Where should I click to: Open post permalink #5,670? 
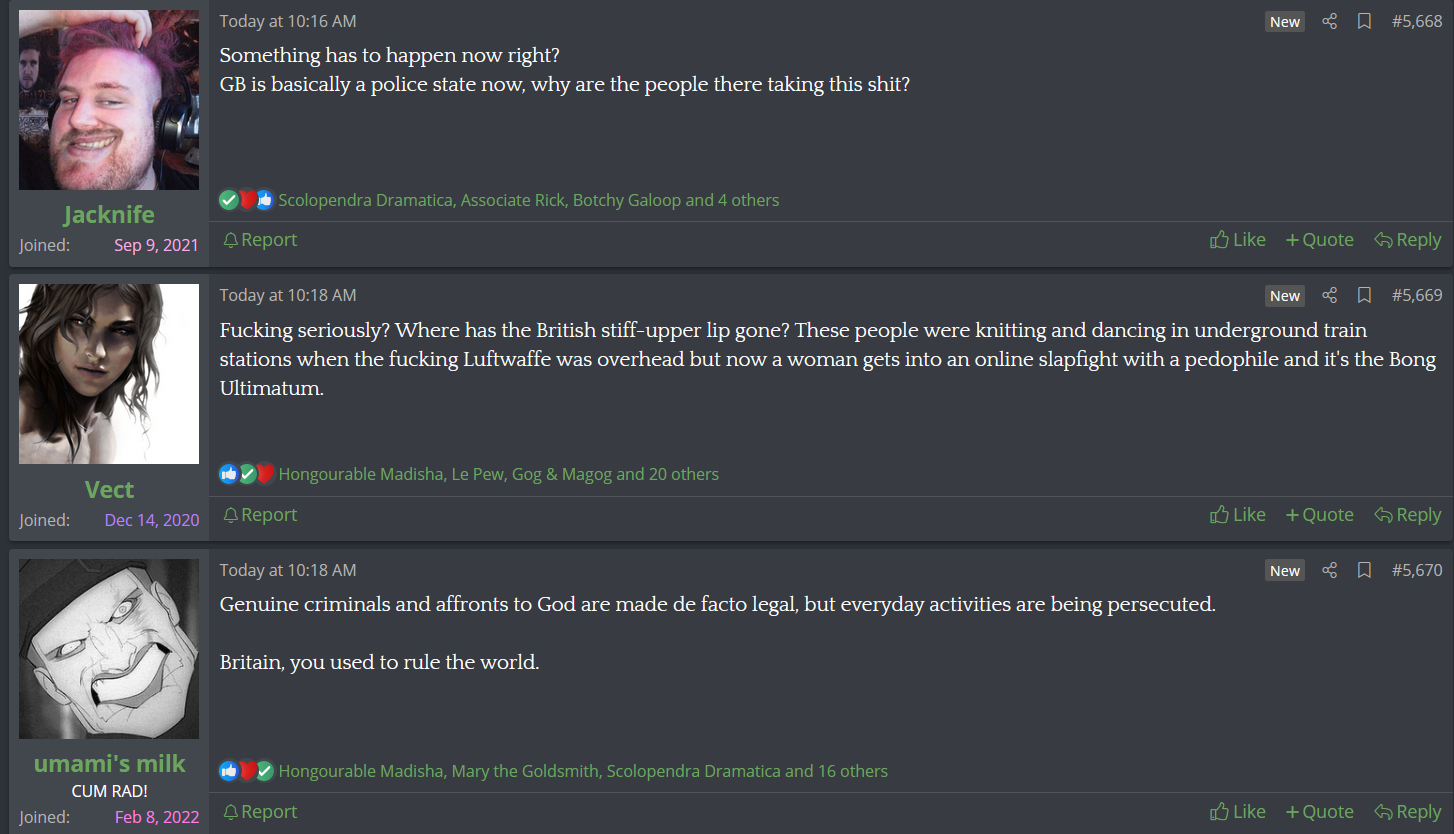pyautogui.click(x=1417, y=570)
